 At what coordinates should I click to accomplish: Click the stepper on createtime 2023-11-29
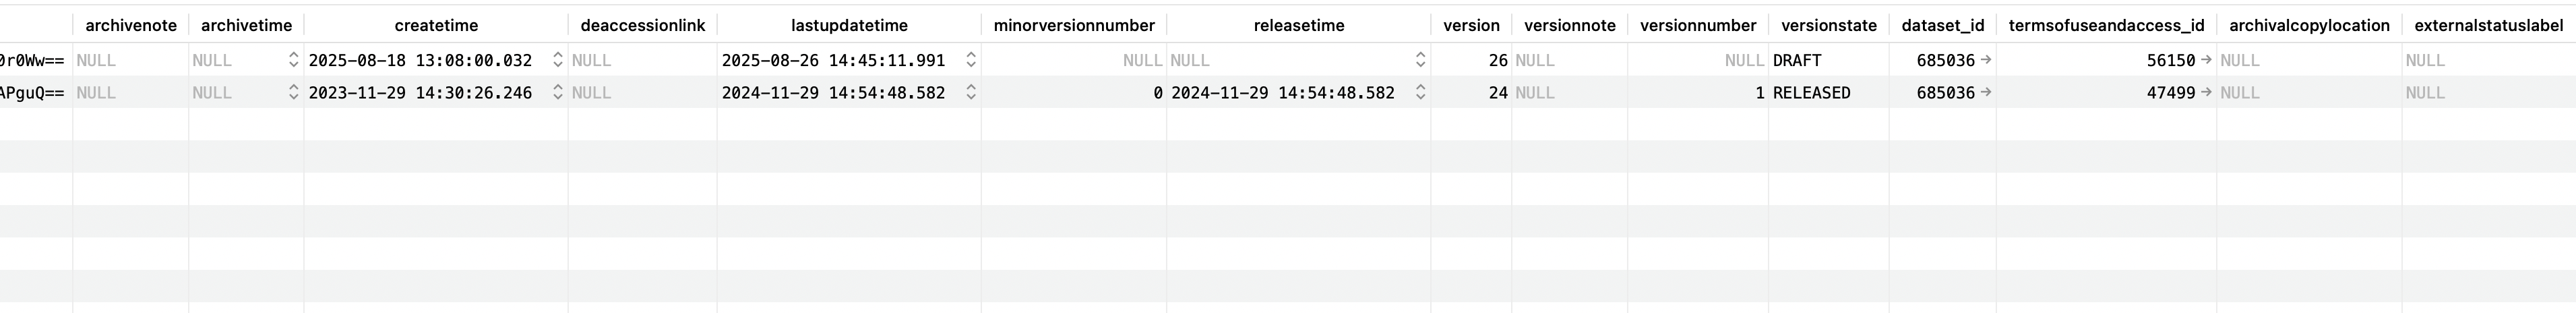pyautogui.click(x=558, y=92)
